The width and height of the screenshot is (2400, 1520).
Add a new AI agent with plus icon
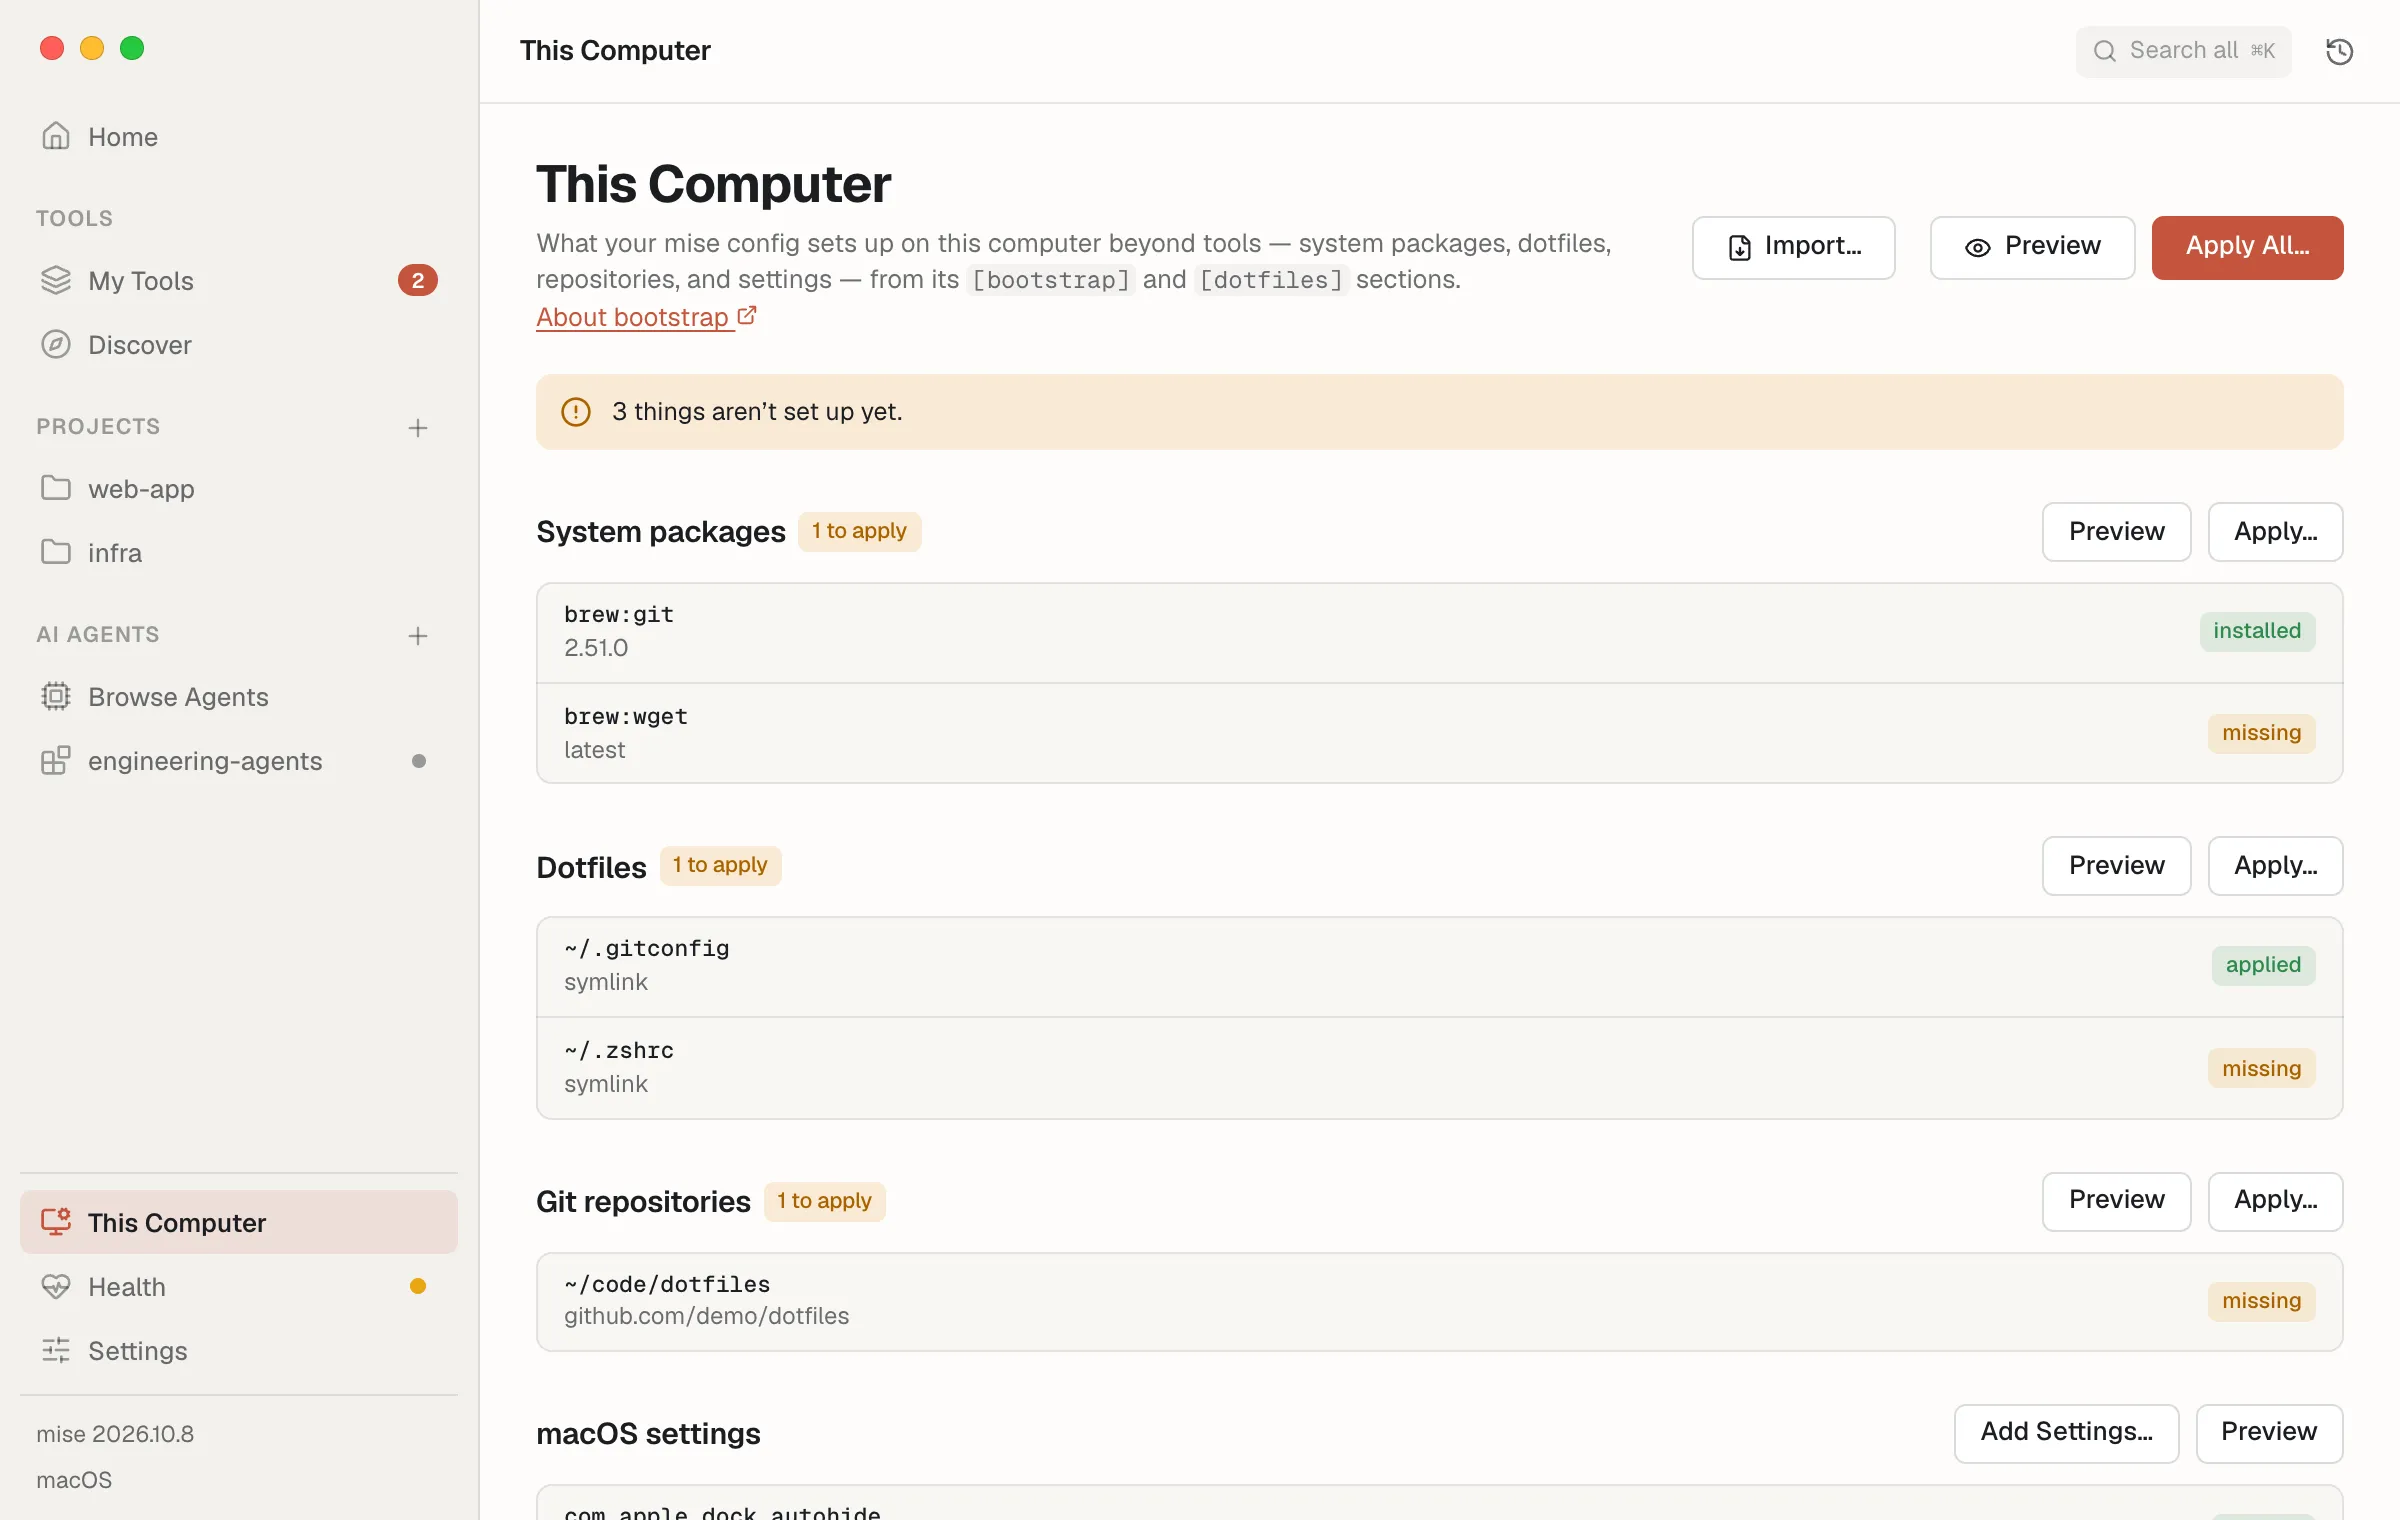coord(418,636)
